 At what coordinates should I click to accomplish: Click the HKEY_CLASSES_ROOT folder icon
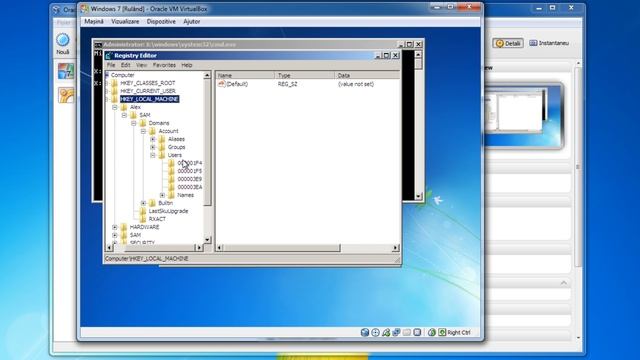point(114,83)
